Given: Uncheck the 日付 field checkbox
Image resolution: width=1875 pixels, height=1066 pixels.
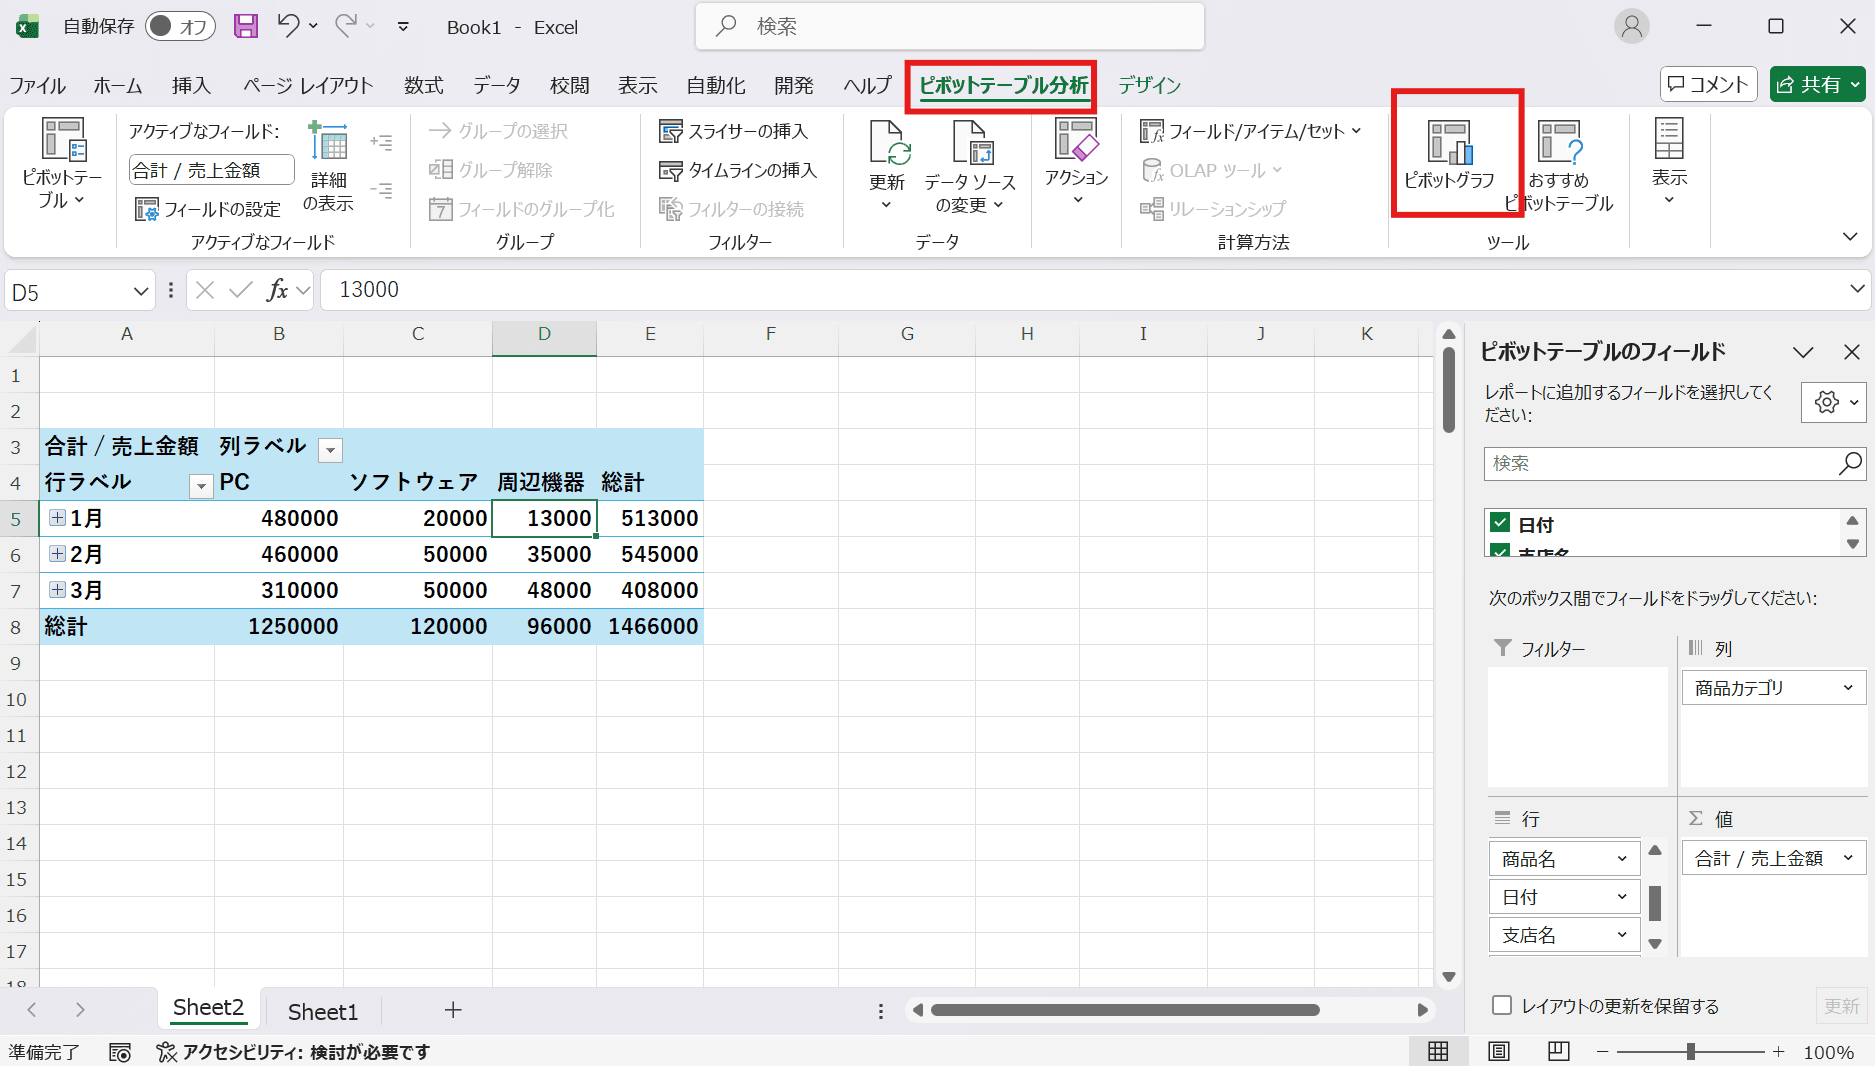Looking at the screenshot, I should [x=1499, y=523].
